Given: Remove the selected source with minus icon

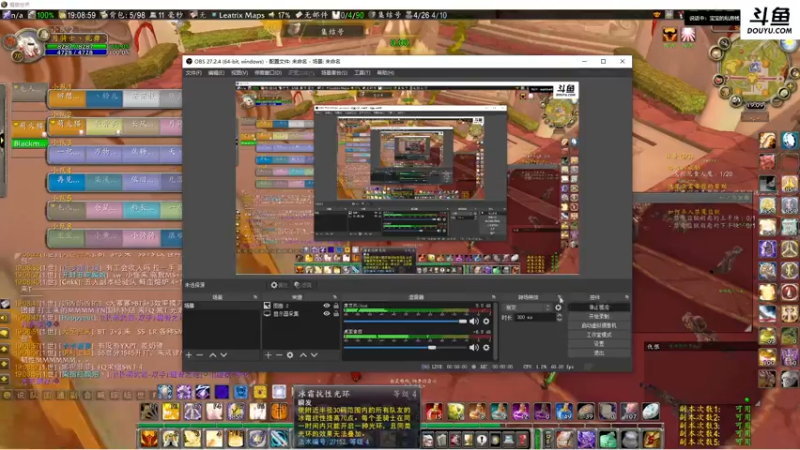Looking at the screenshot, I should (279, 355).
